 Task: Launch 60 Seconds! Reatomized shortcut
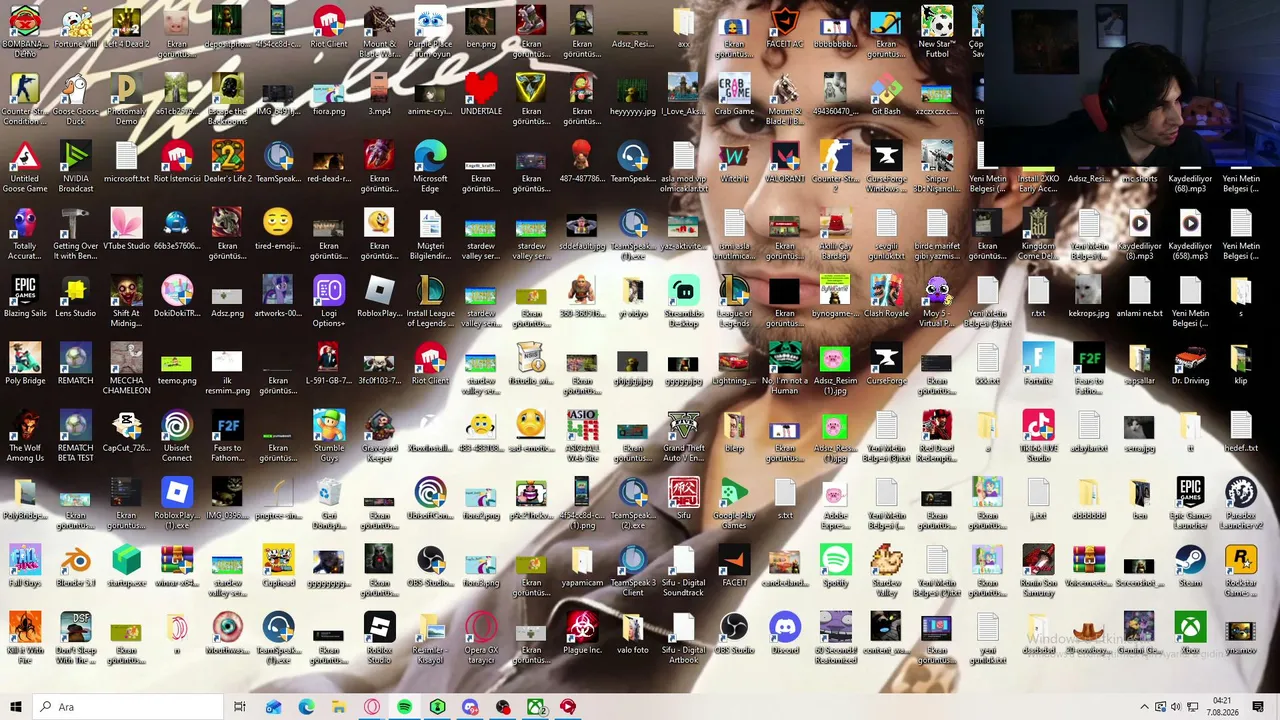(x=835, y=637)
